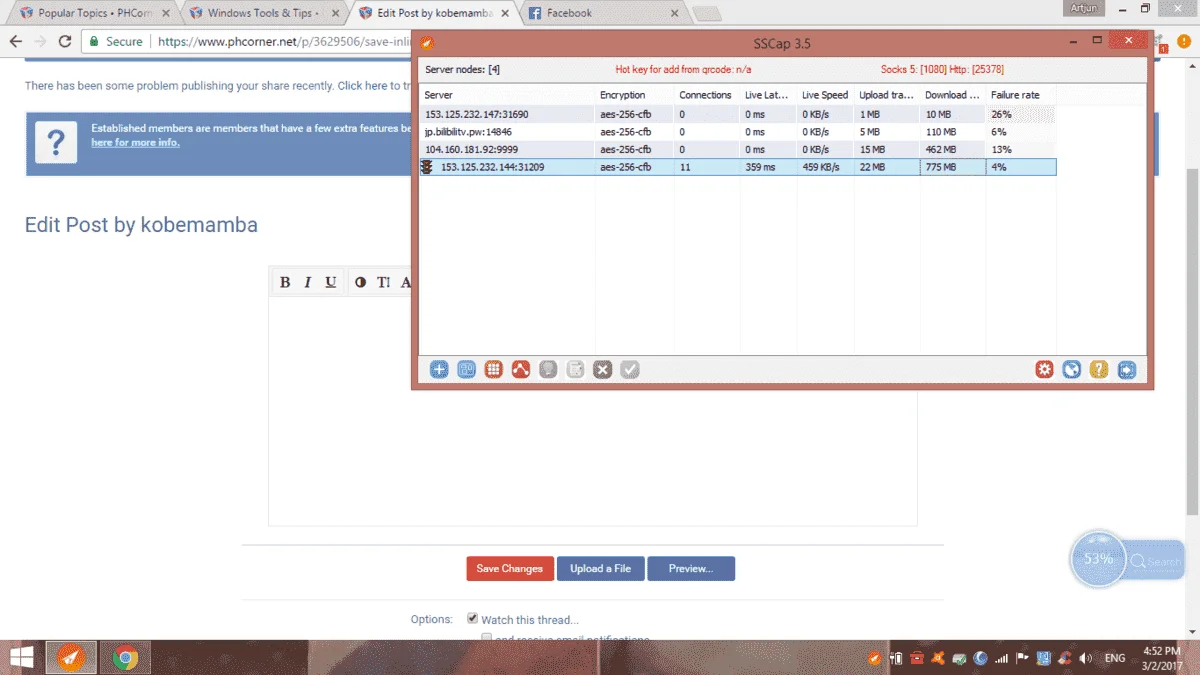Click the Chrome address bar URL
This screenshot has width=1200, height=675.
click(285, 42)
